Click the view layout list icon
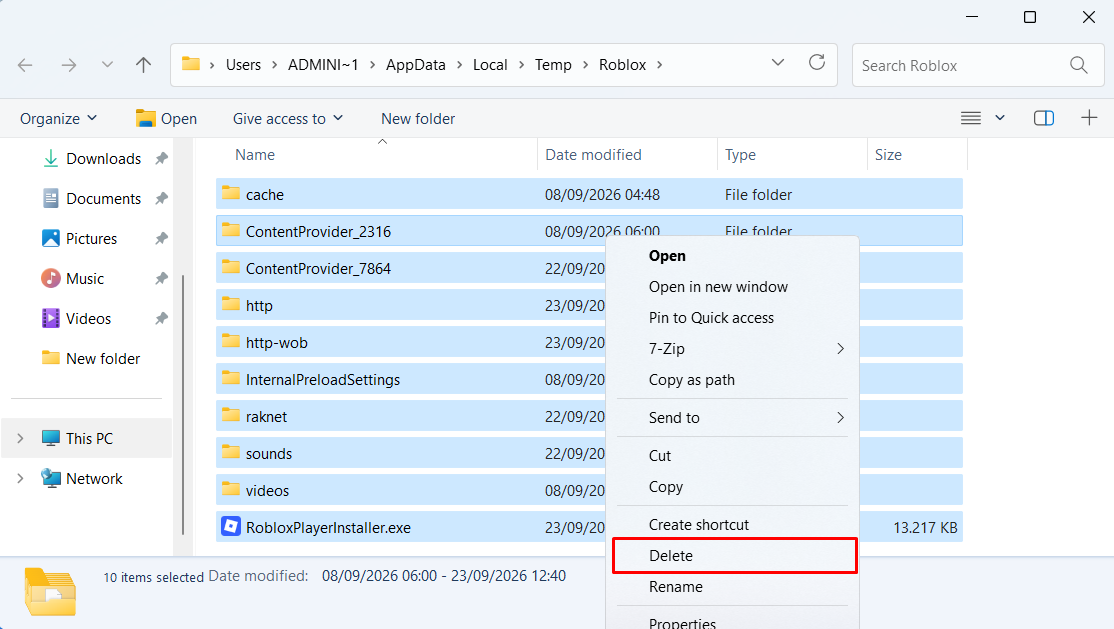 pos(970,118)
